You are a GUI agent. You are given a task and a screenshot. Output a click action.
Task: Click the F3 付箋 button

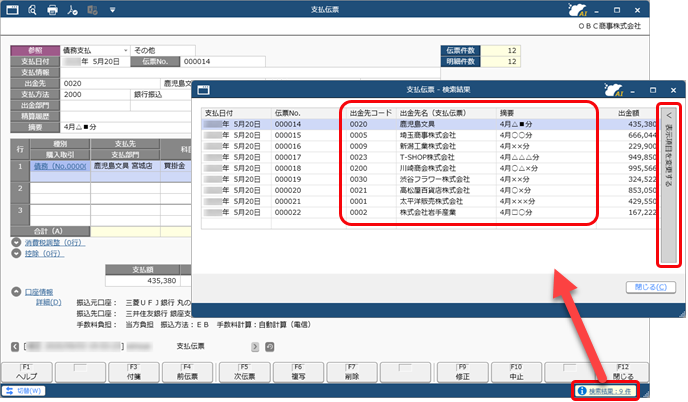pos(133,372)
